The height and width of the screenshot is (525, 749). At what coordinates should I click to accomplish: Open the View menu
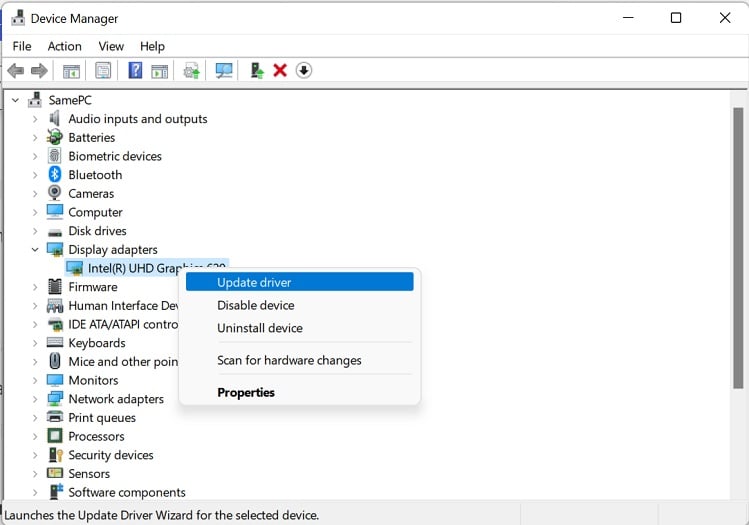[x=111, y=46]
